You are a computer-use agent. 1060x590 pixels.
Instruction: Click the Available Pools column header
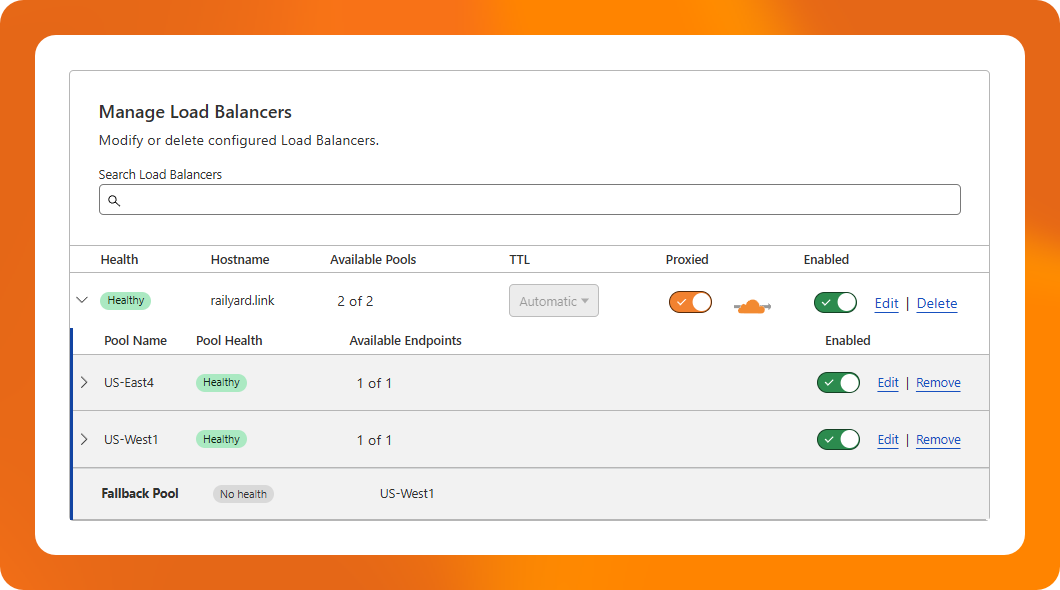point(373,260)
